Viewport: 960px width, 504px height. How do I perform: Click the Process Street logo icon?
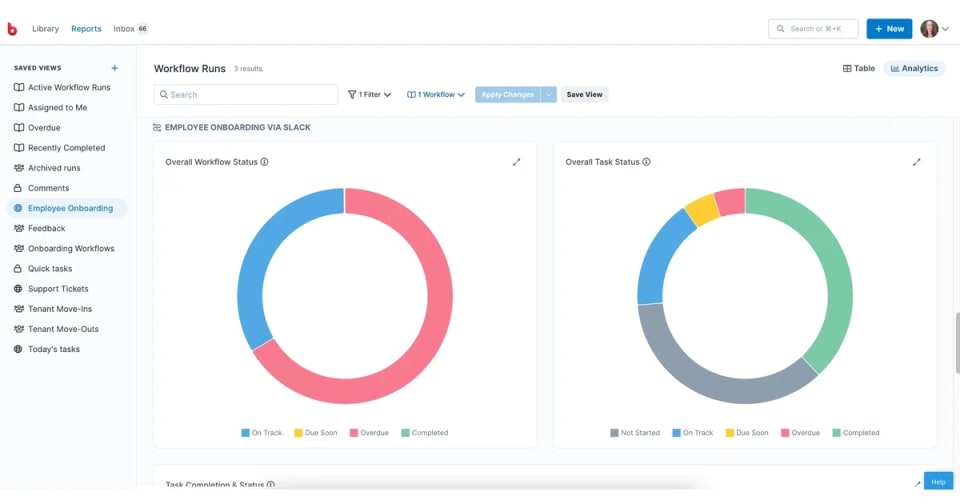(x=12, y=29)
